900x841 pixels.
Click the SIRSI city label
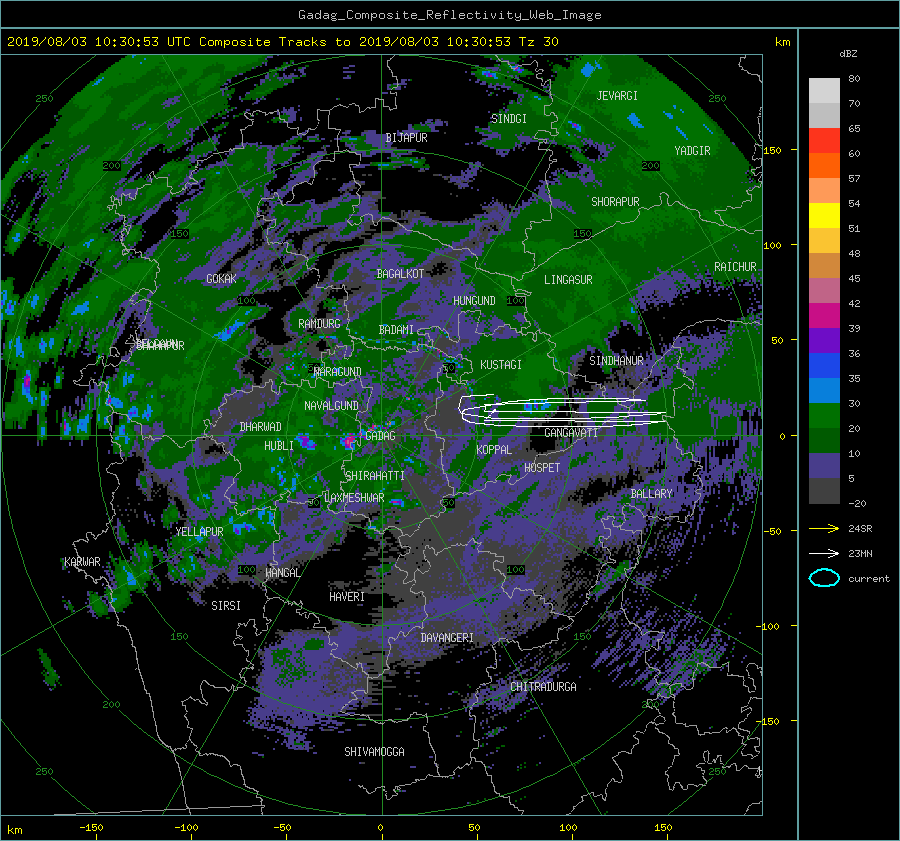click(x=226, y=606)
